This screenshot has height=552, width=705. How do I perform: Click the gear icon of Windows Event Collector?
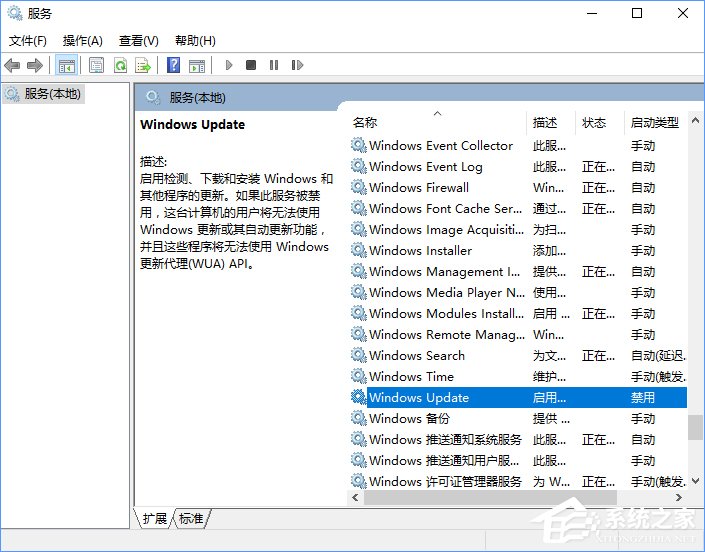pos(358,145)
